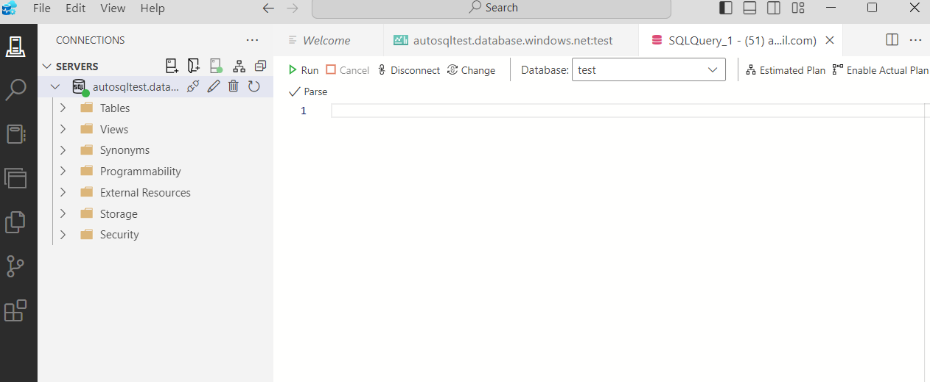Click the disconnect plug icon on autosqltest server
Viewport: 930px width, 382px height.
[192, 87]
